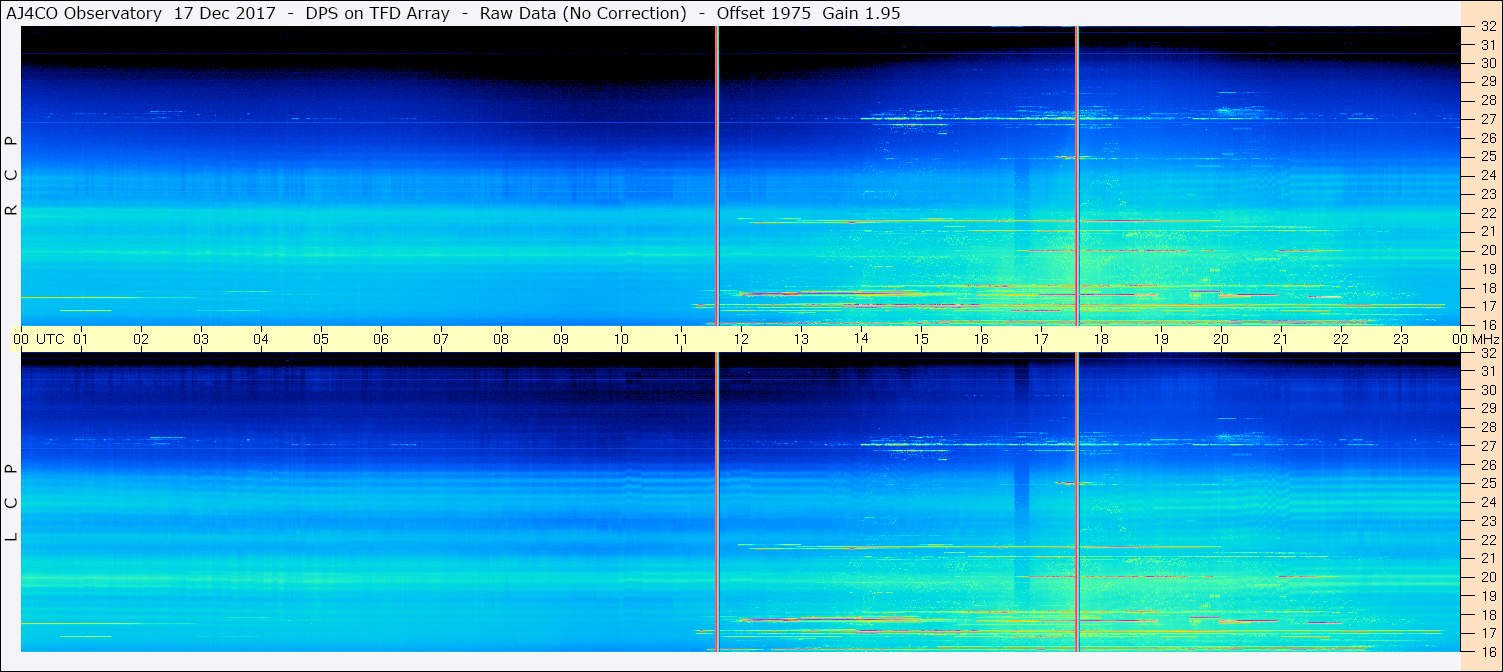The image size is (1503, 672).
Task: Click 29 MHz label on LCP frequency scale
Action: (x=1488, y=408)
